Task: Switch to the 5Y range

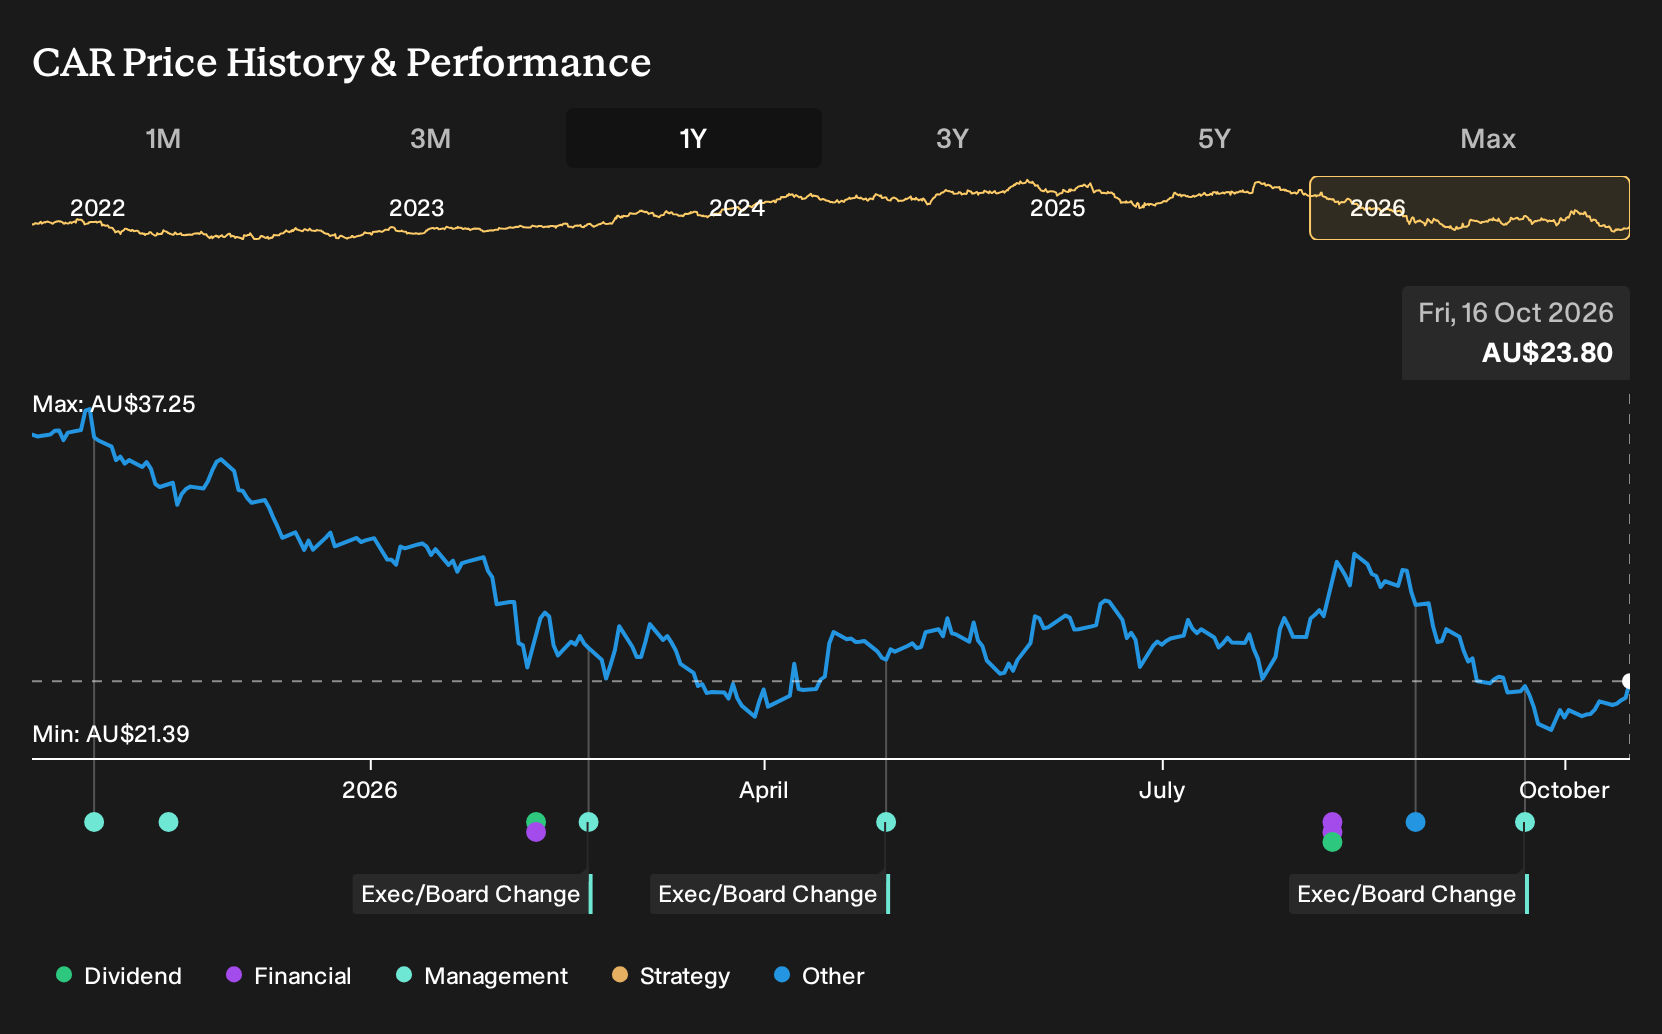Action: 1214,138
